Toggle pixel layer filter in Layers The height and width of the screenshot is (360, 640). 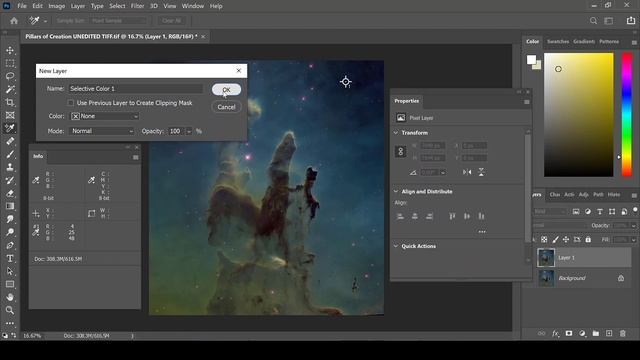tap(576, 211)
